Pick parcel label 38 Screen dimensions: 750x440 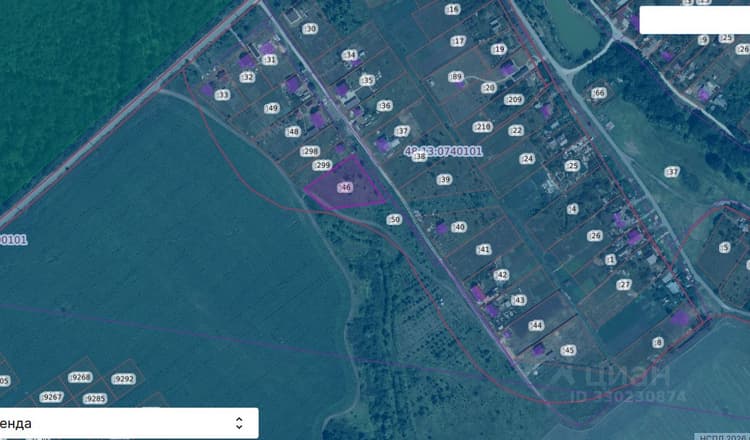[419, 156]
